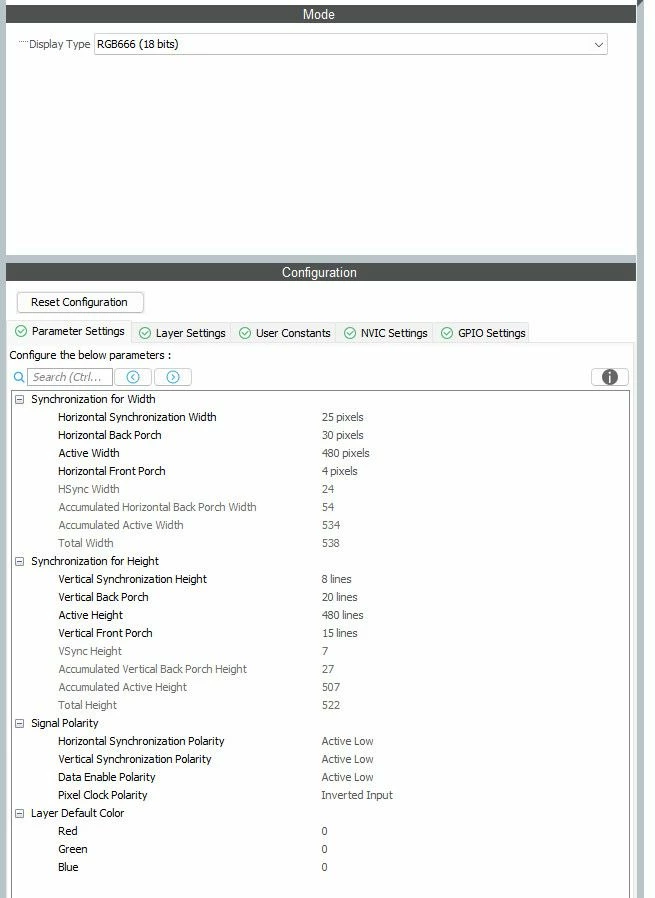Screen dimensions: 655x898
Task: Focus the parameter search field
Action: tap(69, 377)
